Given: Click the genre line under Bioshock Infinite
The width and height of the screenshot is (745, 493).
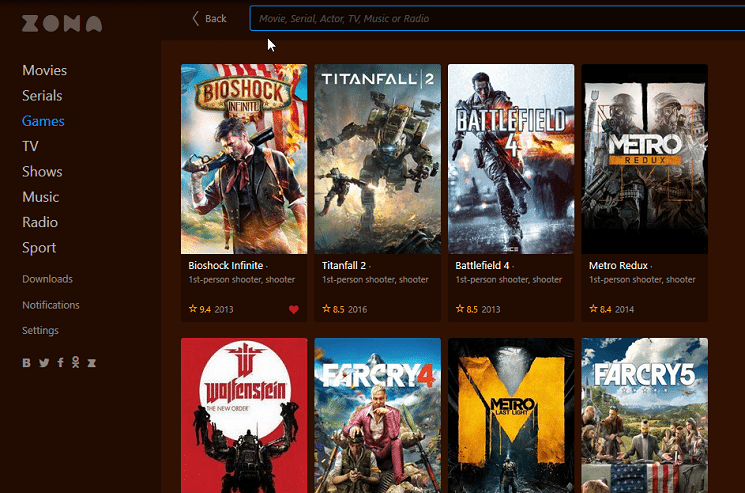Looking at the screenshot, I should click(241, 280).
